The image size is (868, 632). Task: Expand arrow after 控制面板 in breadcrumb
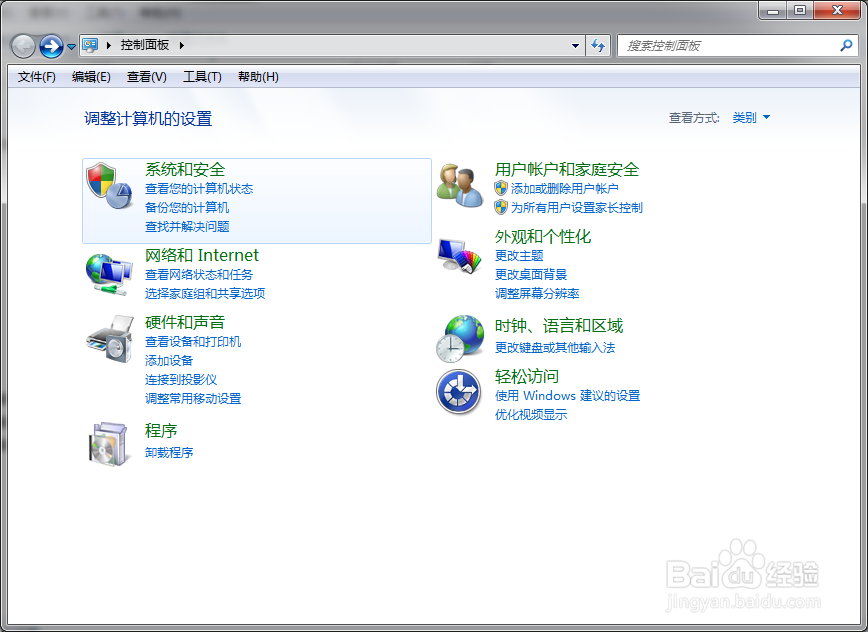point(182,45)
